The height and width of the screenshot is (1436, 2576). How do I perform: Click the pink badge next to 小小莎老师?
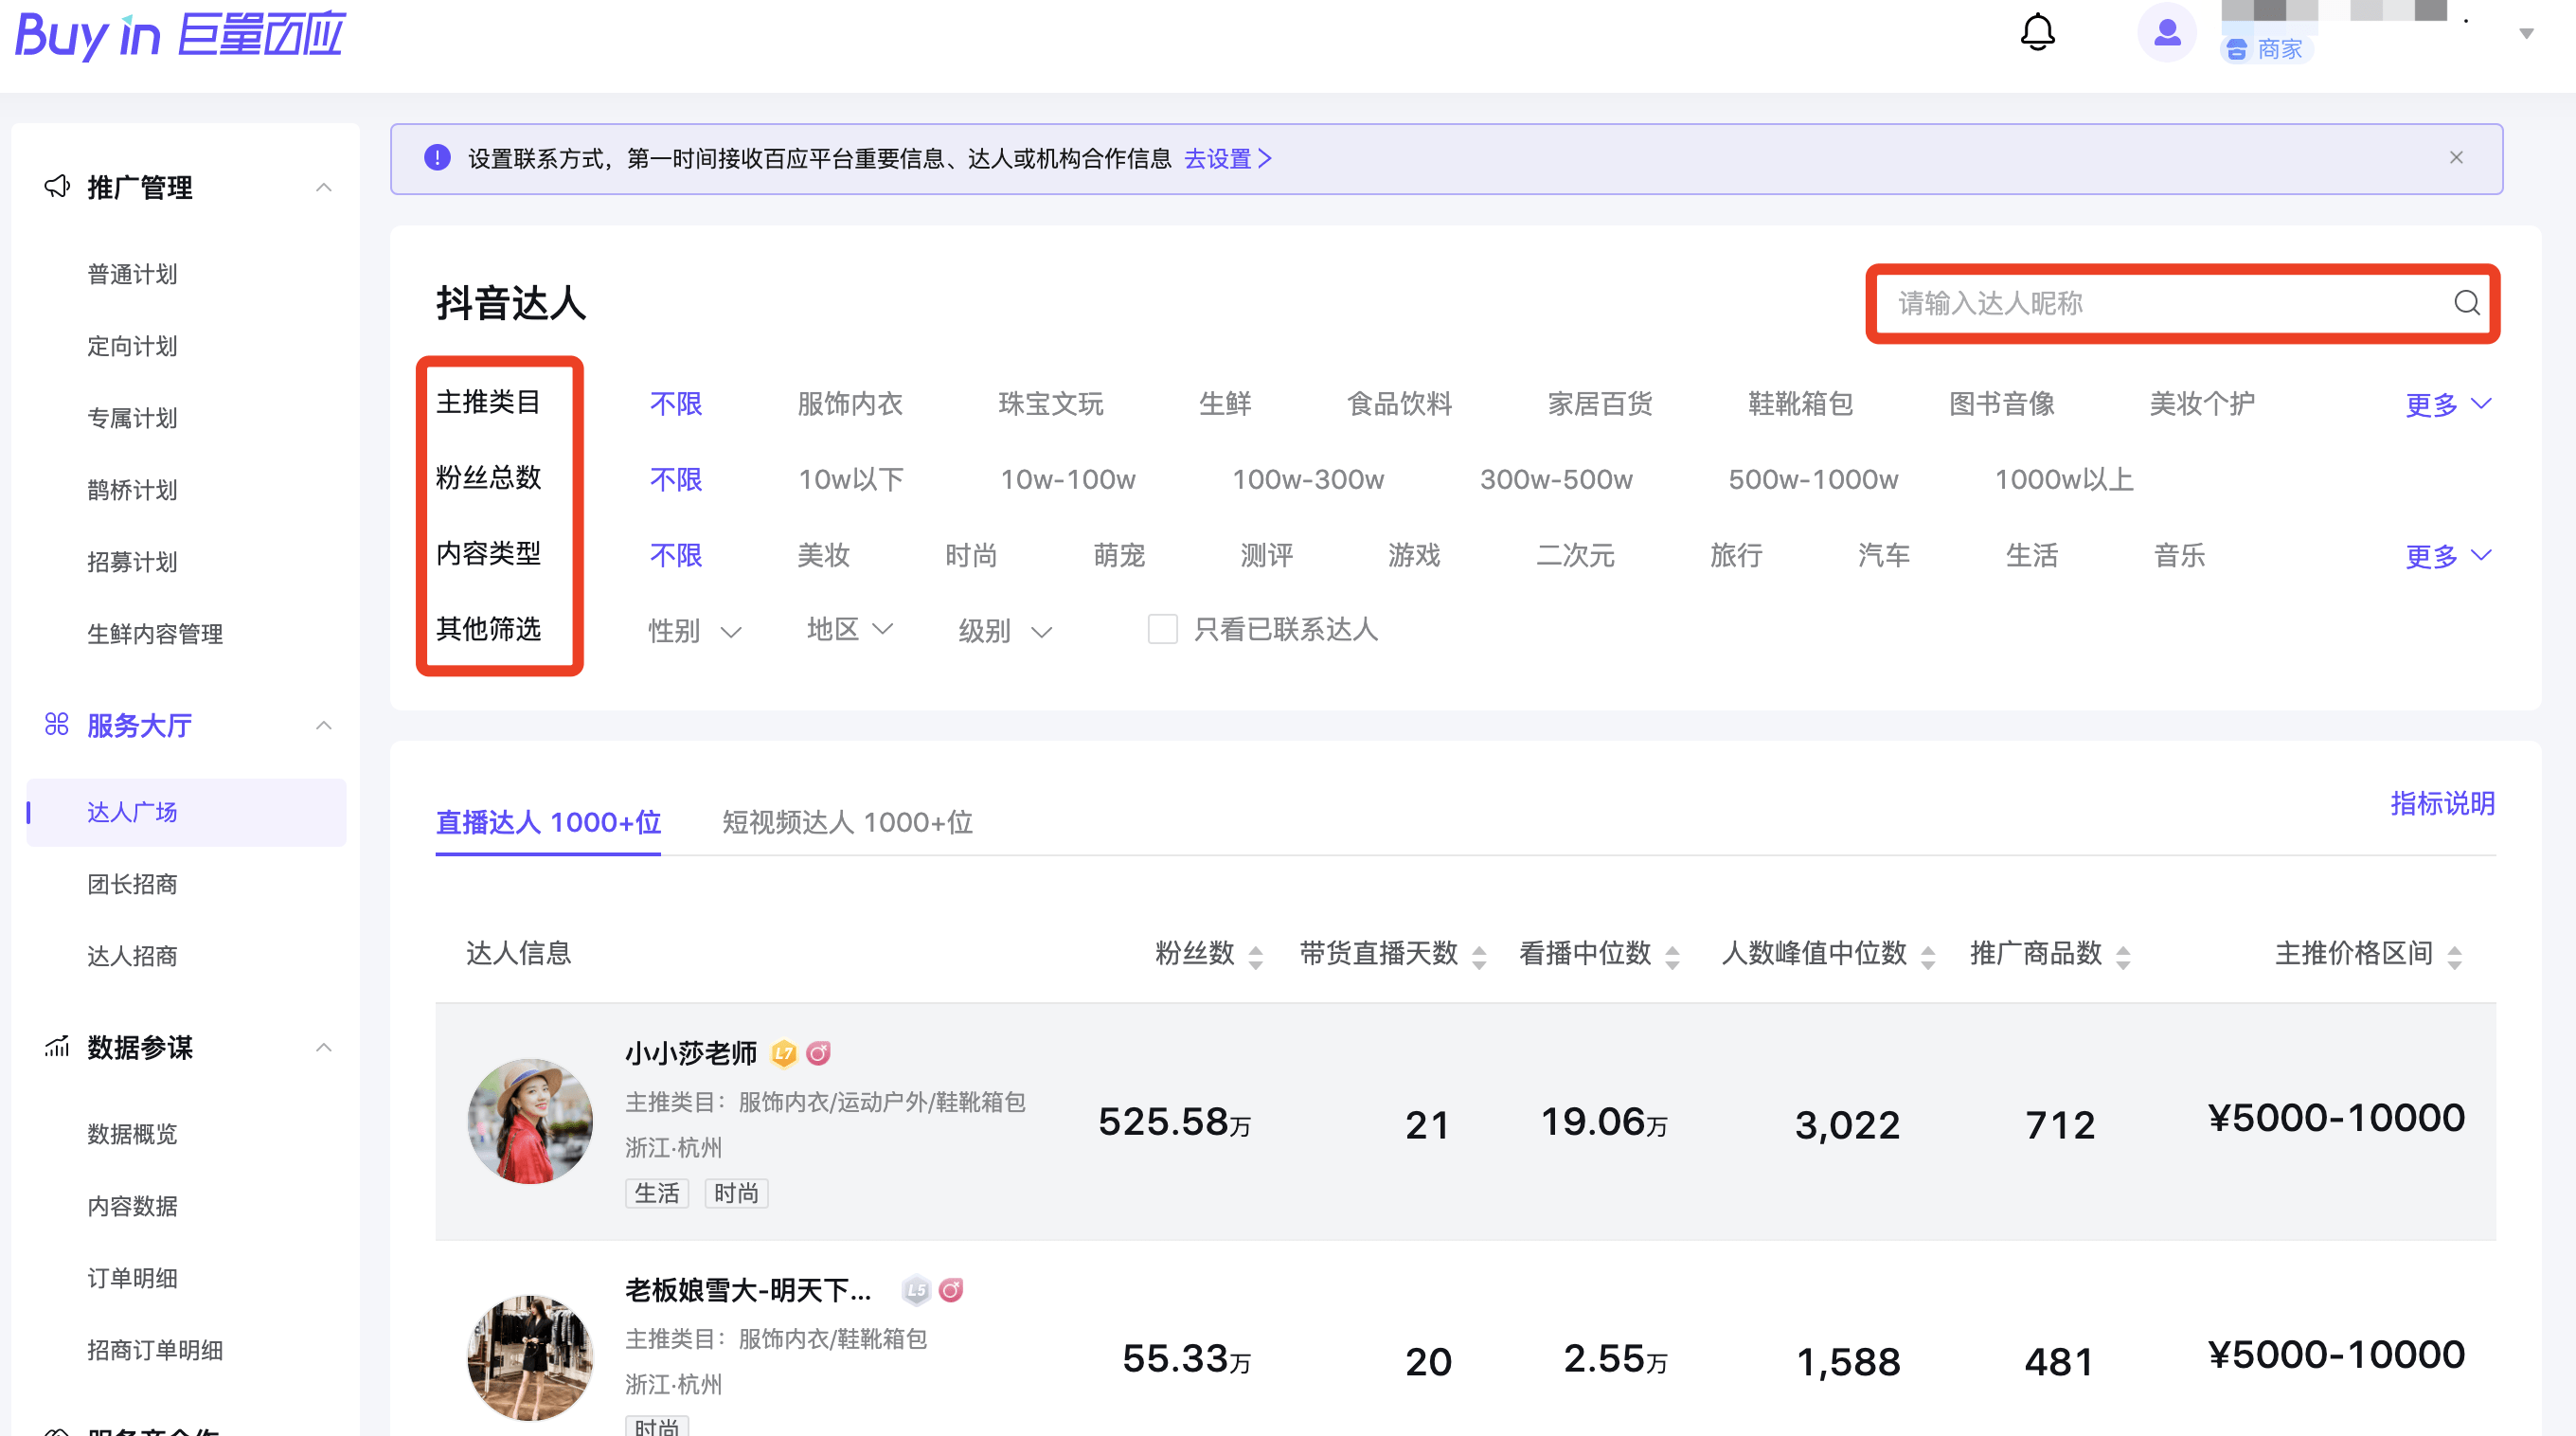point(819,1053)
